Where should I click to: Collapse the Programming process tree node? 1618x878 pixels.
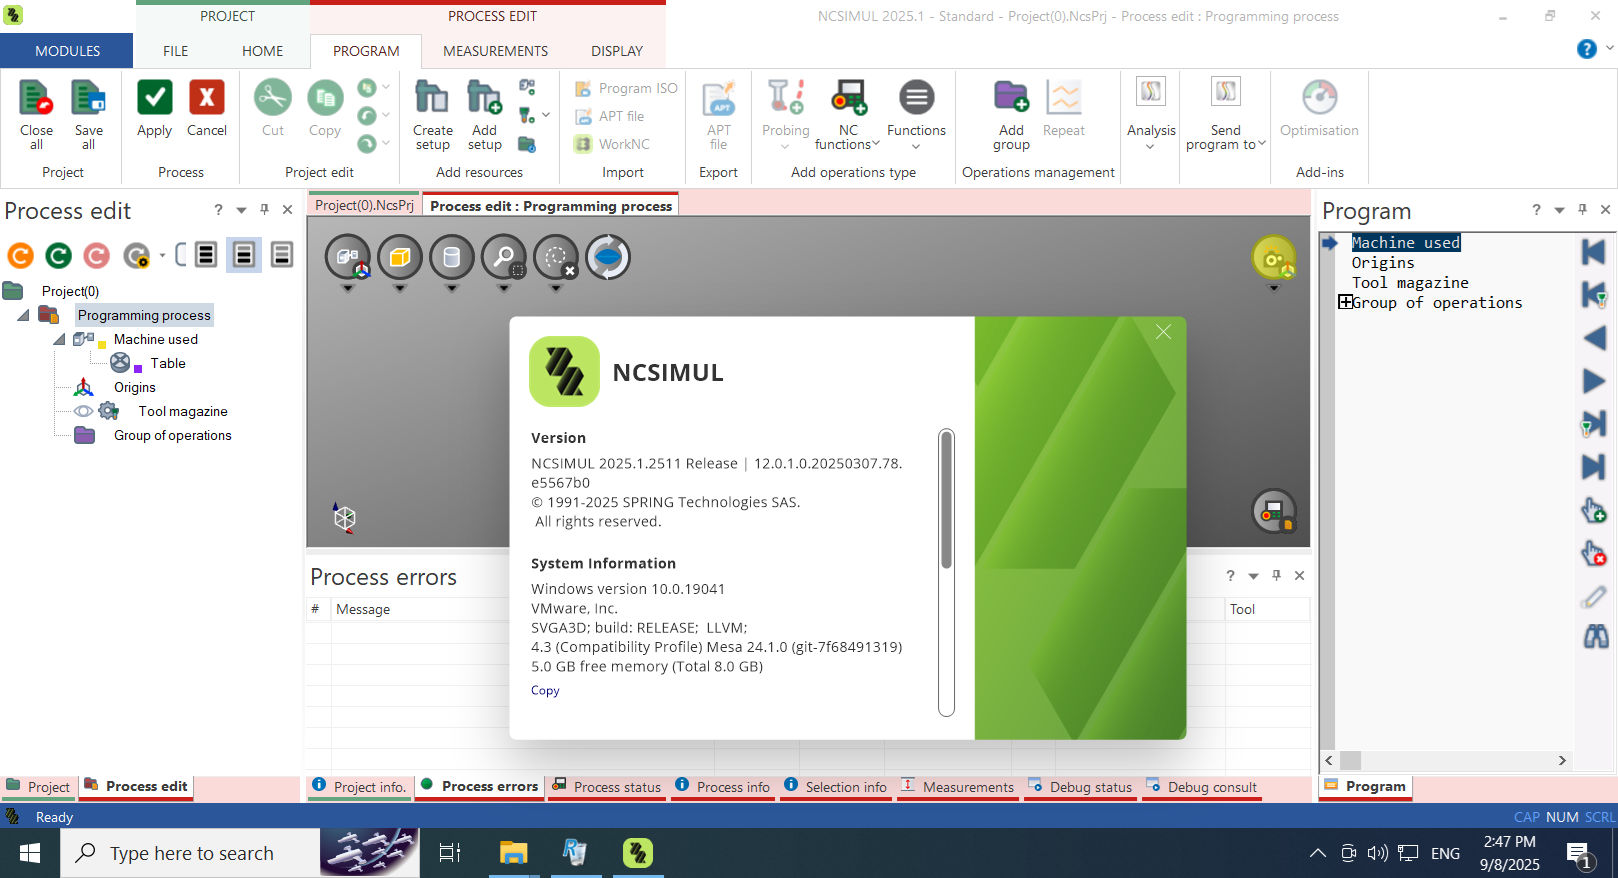tap(23, 315)
